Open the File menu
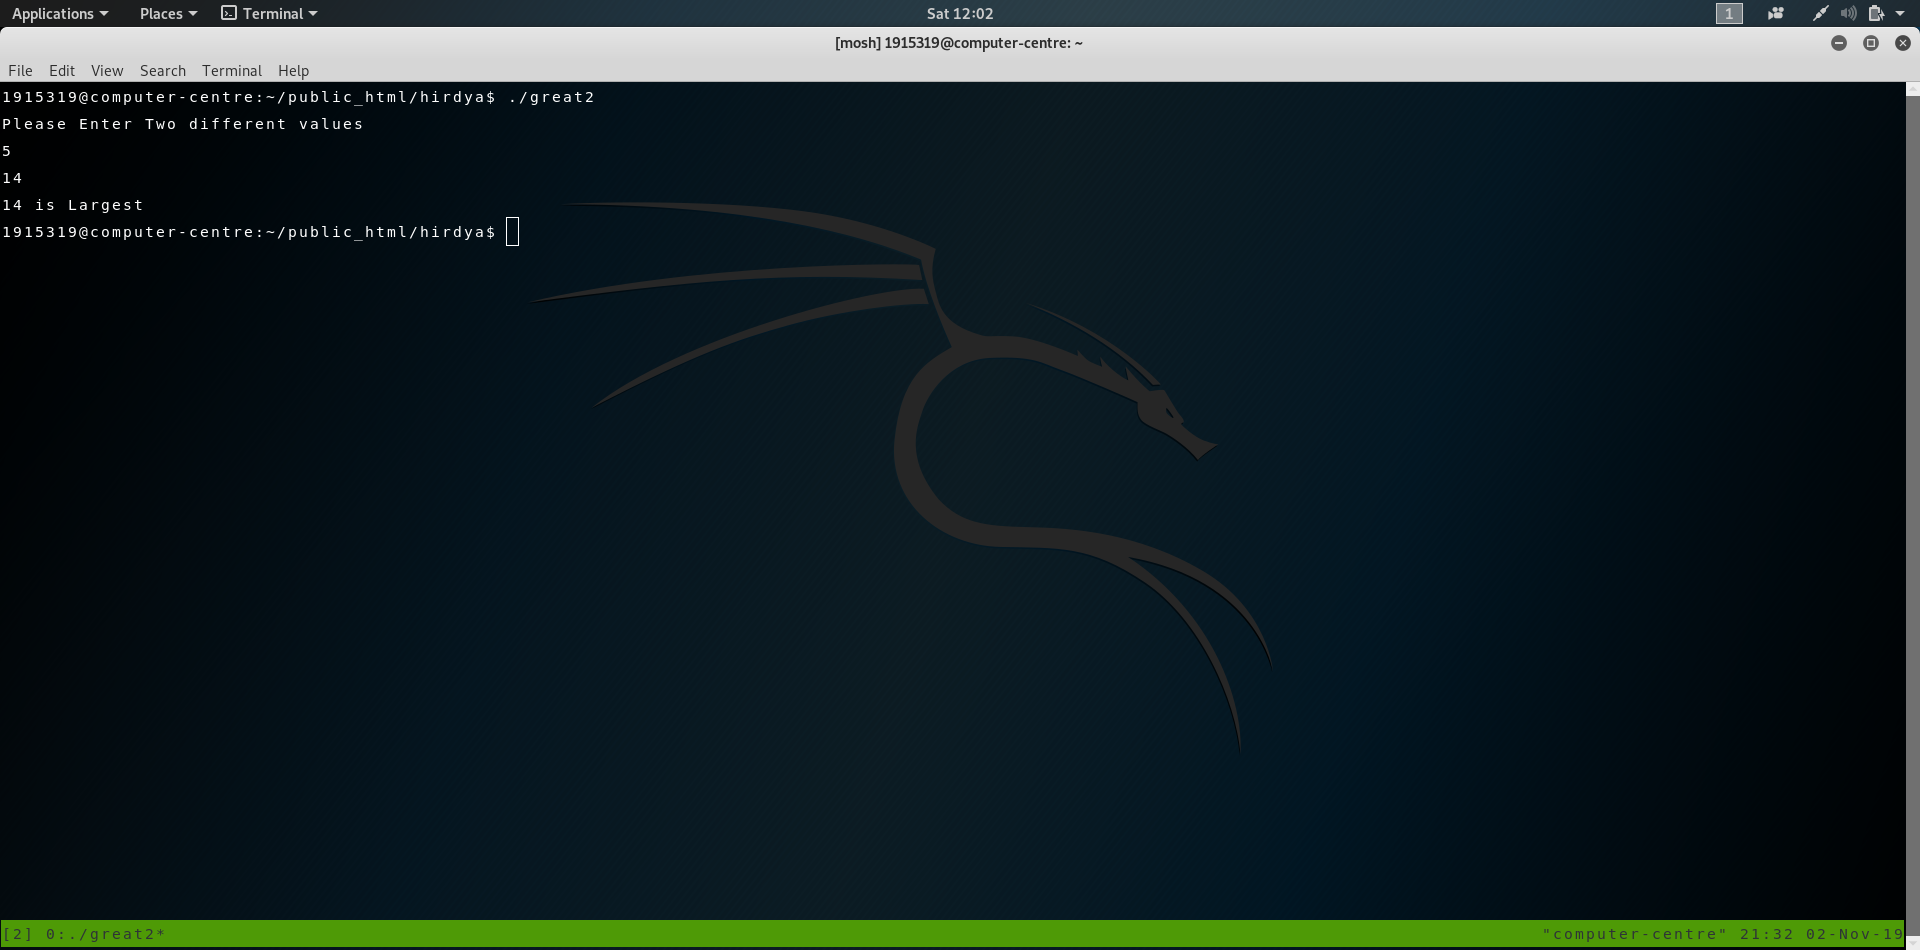The image size is (1920, 950). click(x=20, y=70)
